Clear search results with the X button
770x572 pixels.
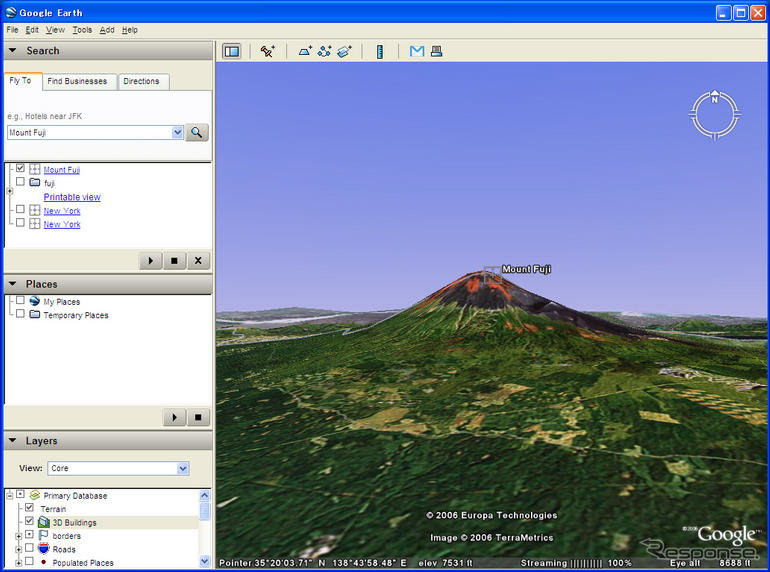pos(198,261)
